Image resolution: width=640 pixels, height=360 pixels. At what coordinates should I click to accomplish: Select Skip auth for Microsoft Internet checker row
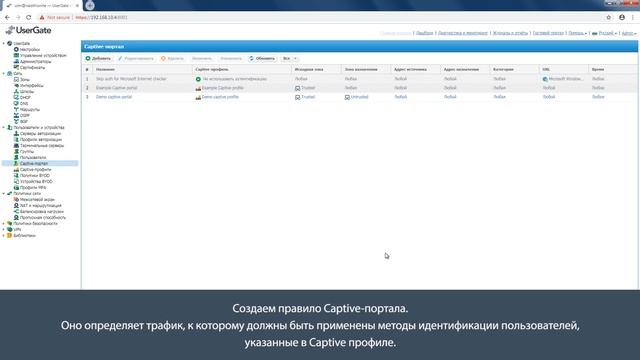(360, 79)
